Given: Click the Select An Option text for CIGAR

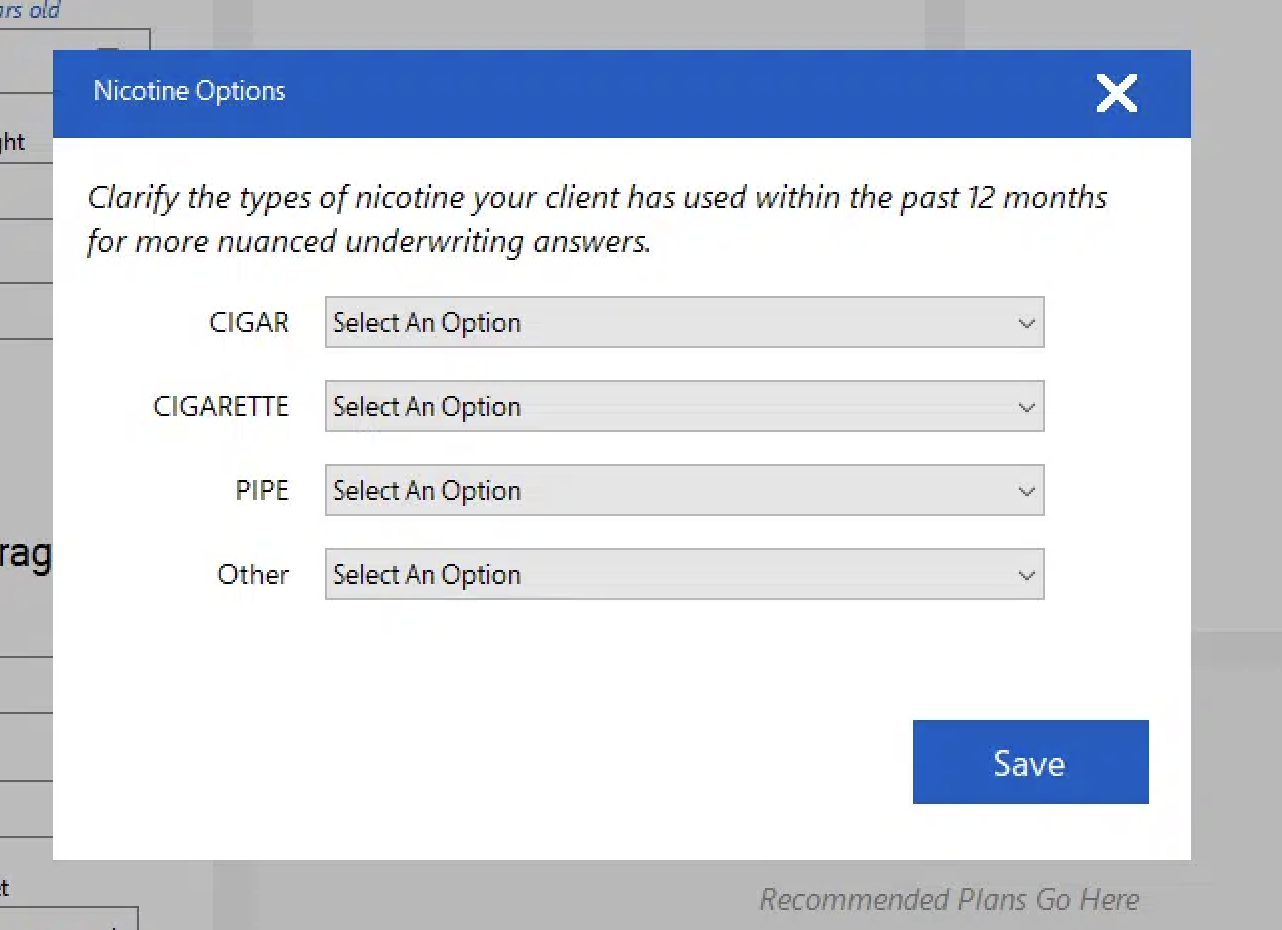Looking at the screenshot, I should point(427,323).
